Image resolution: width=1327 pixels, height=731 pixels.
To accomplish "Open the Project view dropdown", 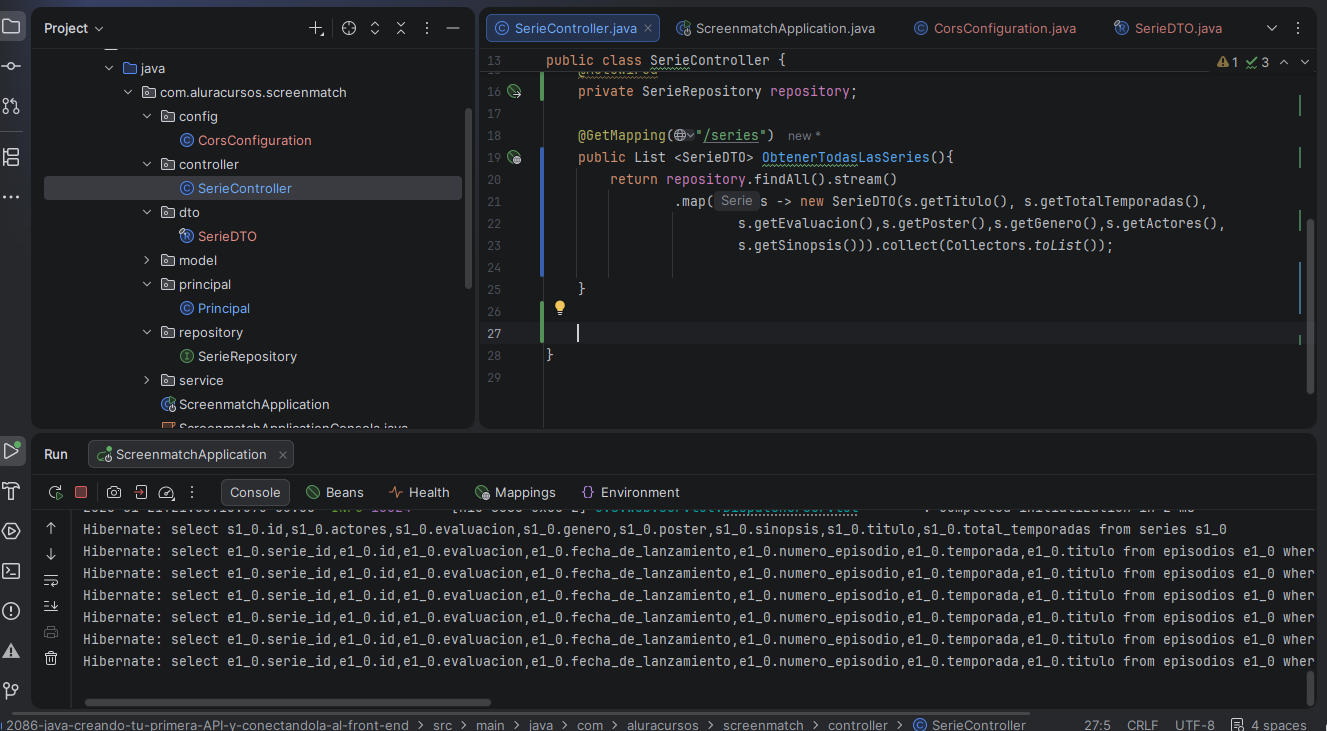I will pyautogui.click(x=74, y=29).
